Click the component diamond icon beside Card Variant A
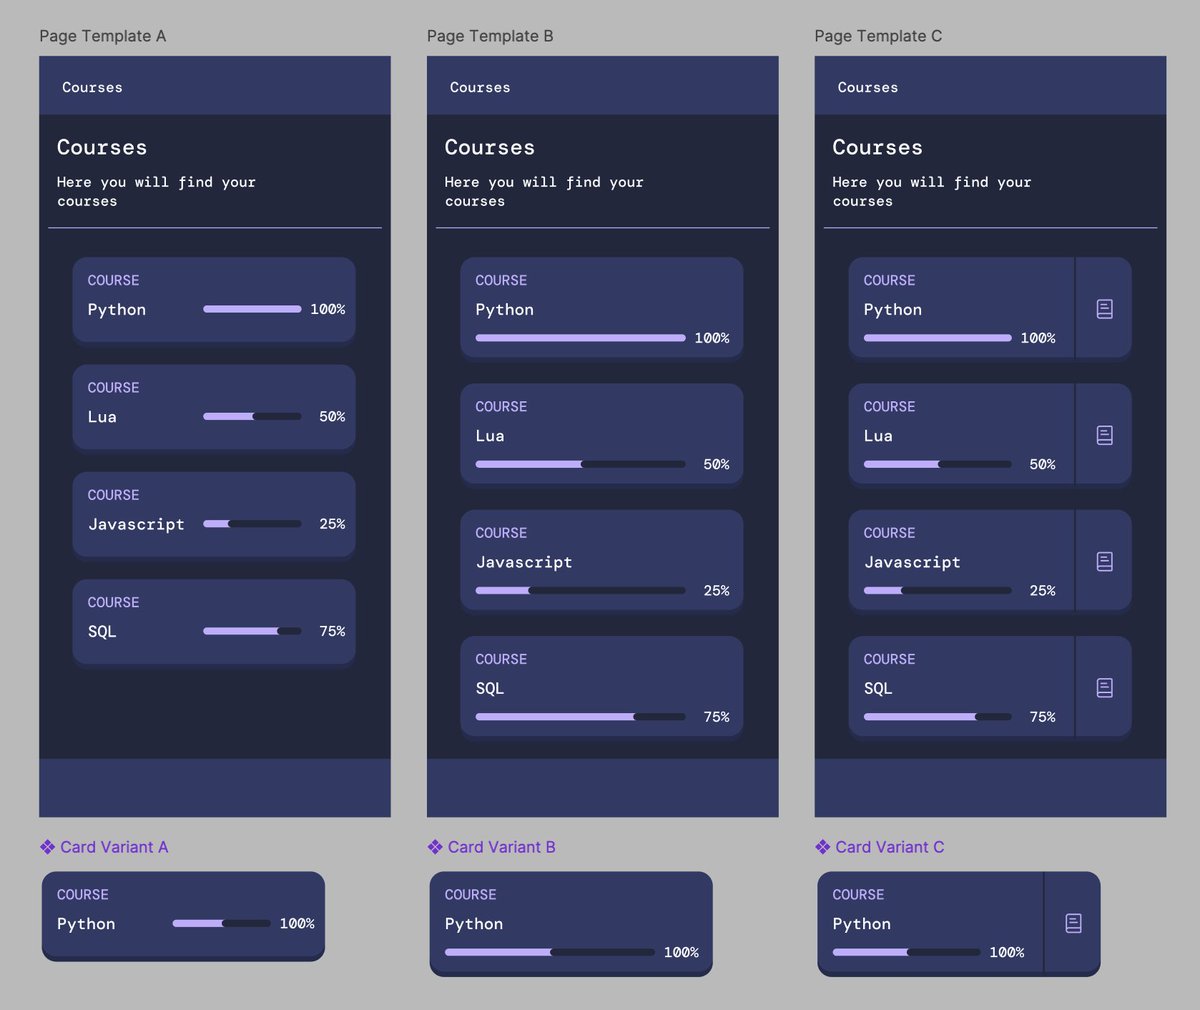 [47, 847]
